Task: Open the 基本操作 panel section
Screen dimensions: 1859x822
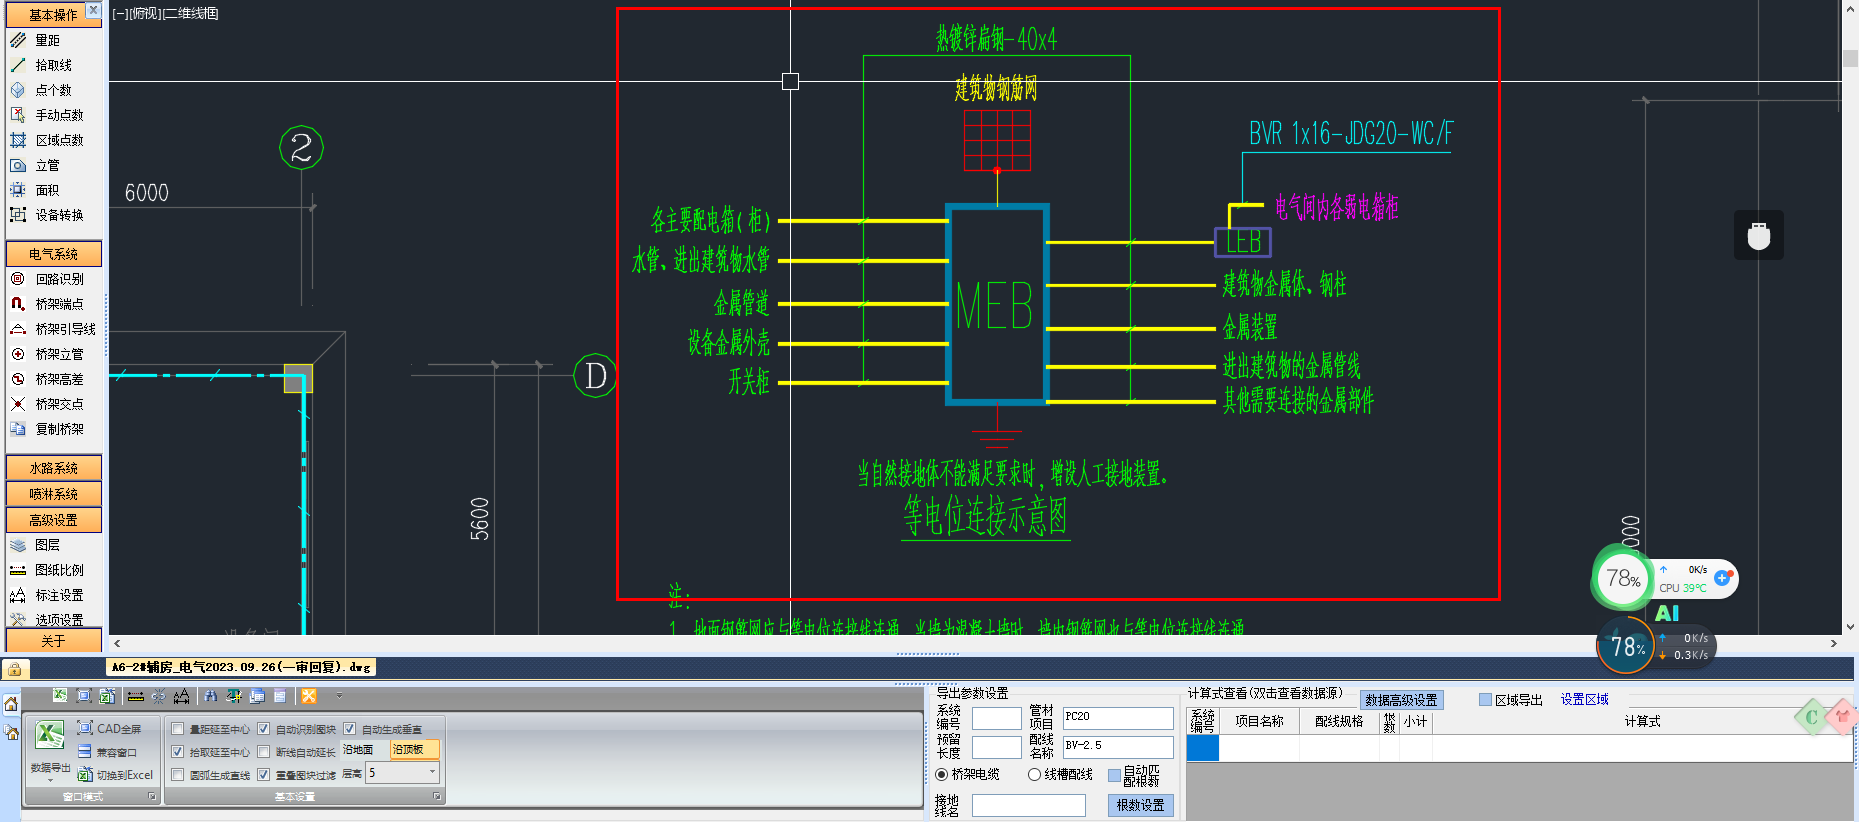Action: pos(54,15)
